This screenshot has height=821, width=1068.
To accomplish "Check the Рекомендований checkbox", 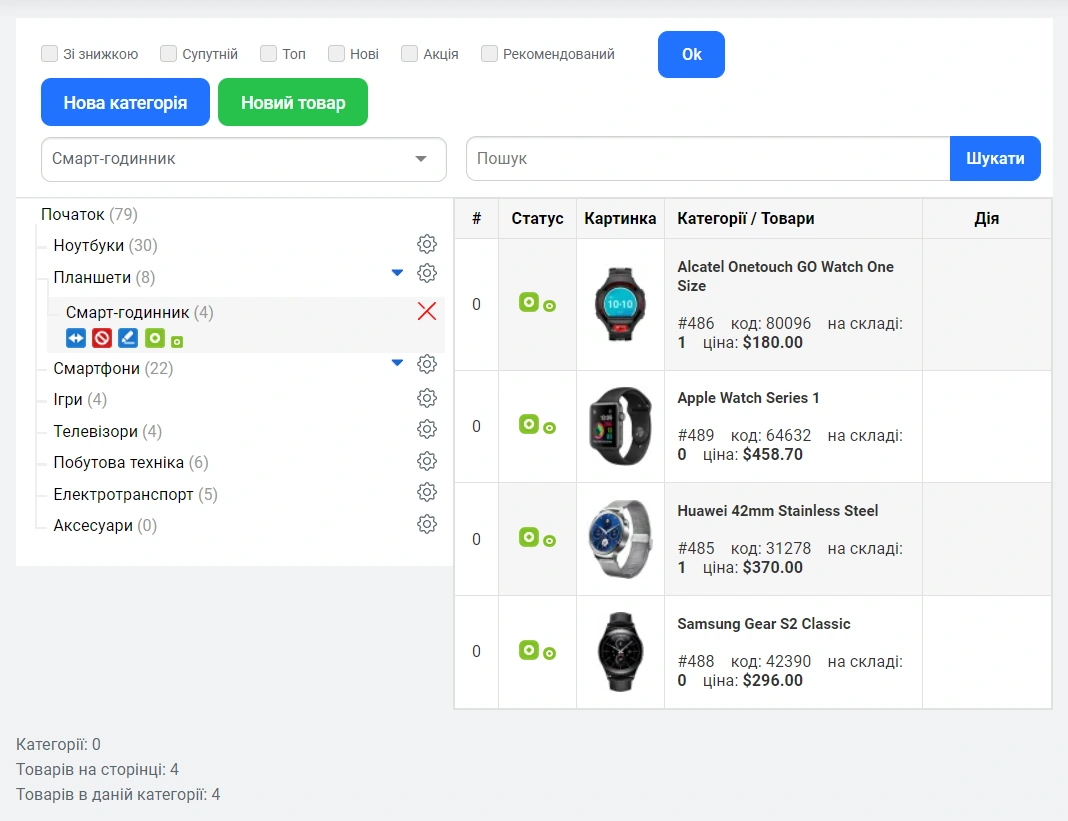I will click(x=489, y=54).
